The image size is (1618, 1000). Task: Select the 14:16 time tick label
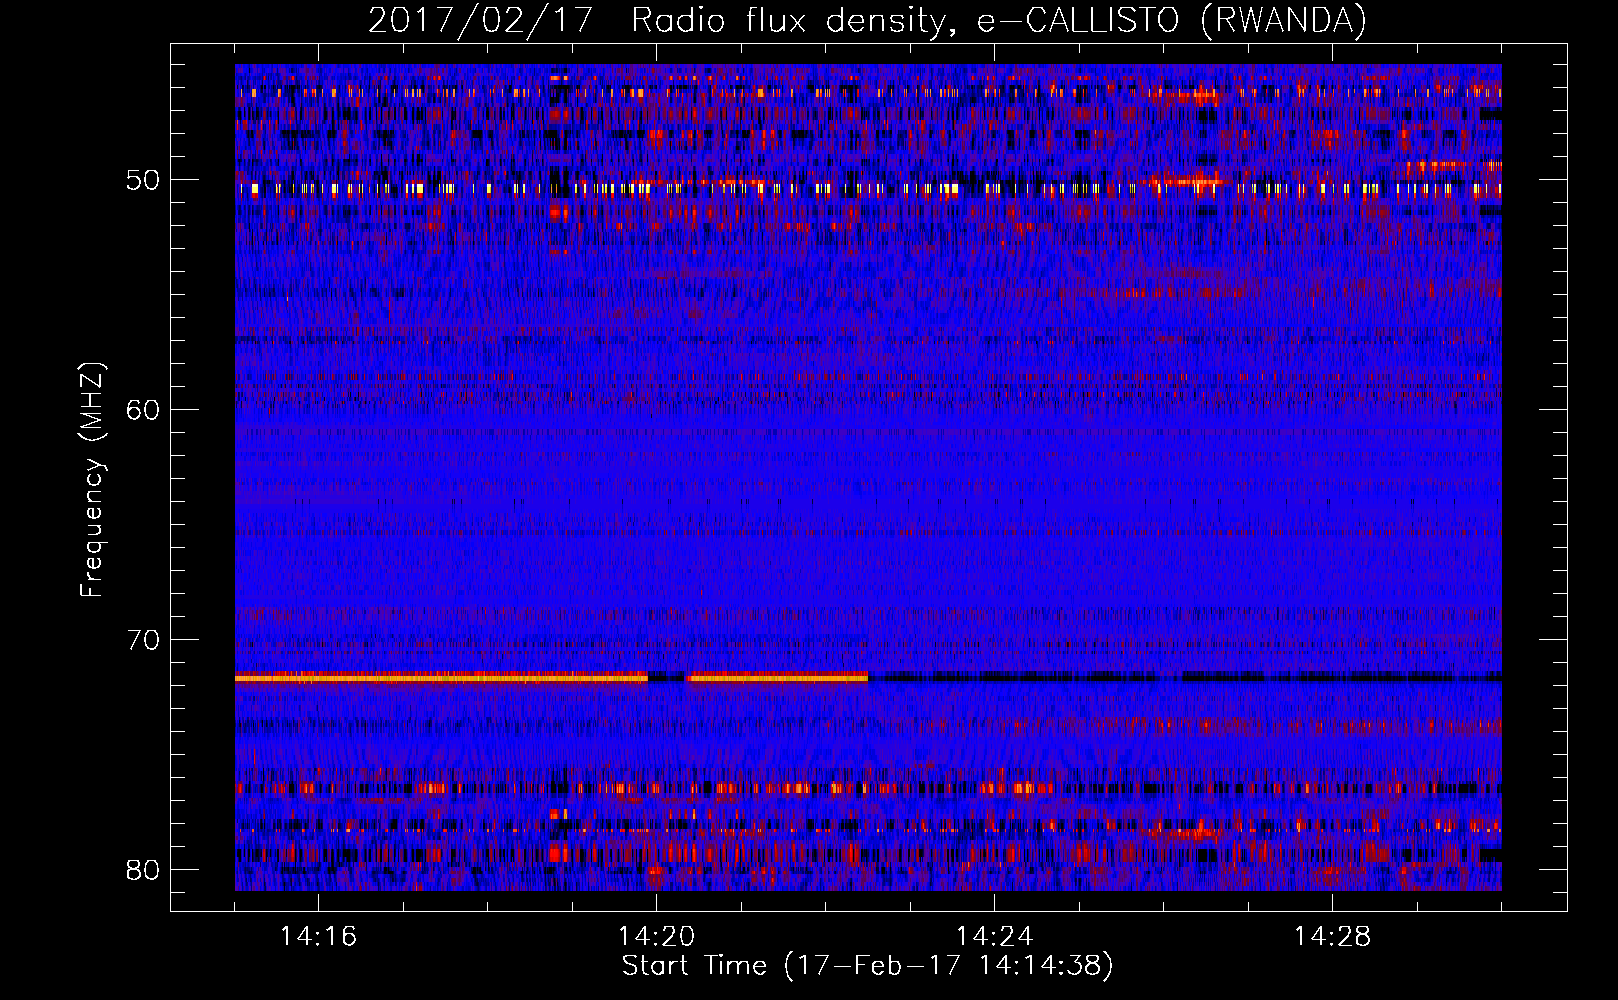pos(318,937)
